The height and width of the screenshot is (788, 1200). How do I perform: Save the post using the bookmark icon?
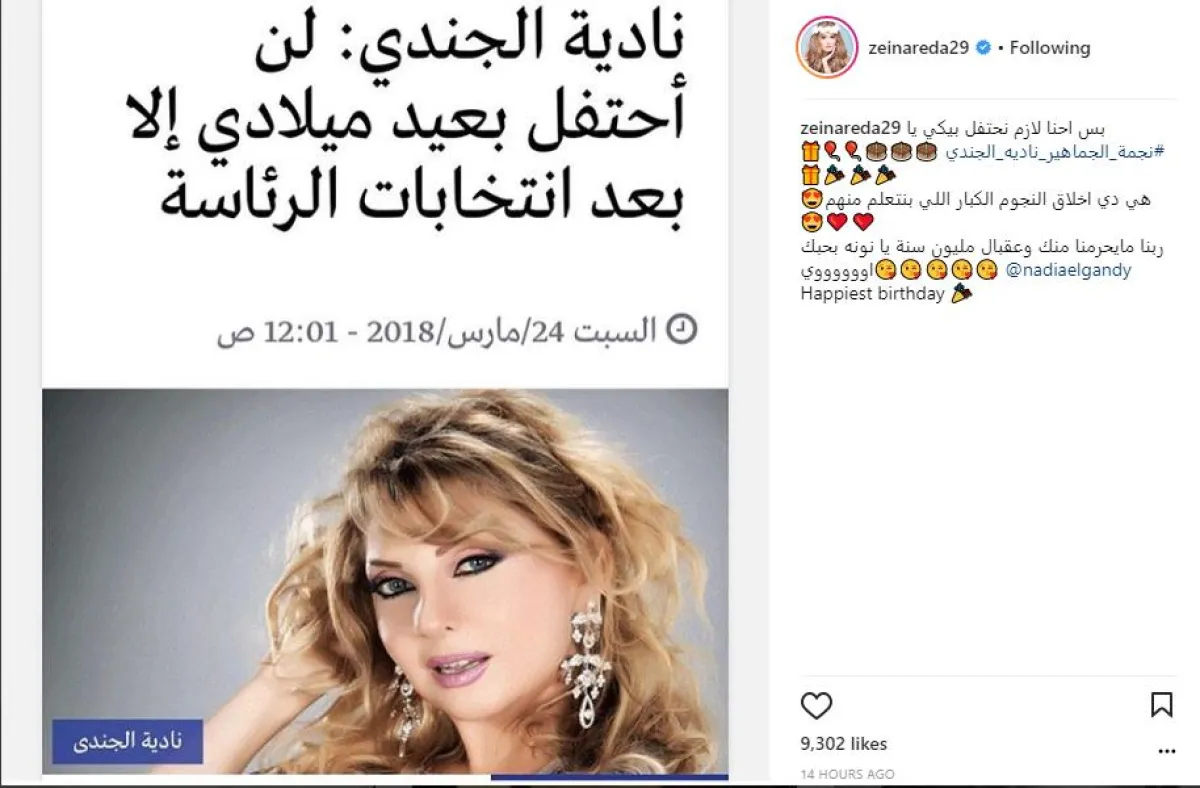point(1161,705)
